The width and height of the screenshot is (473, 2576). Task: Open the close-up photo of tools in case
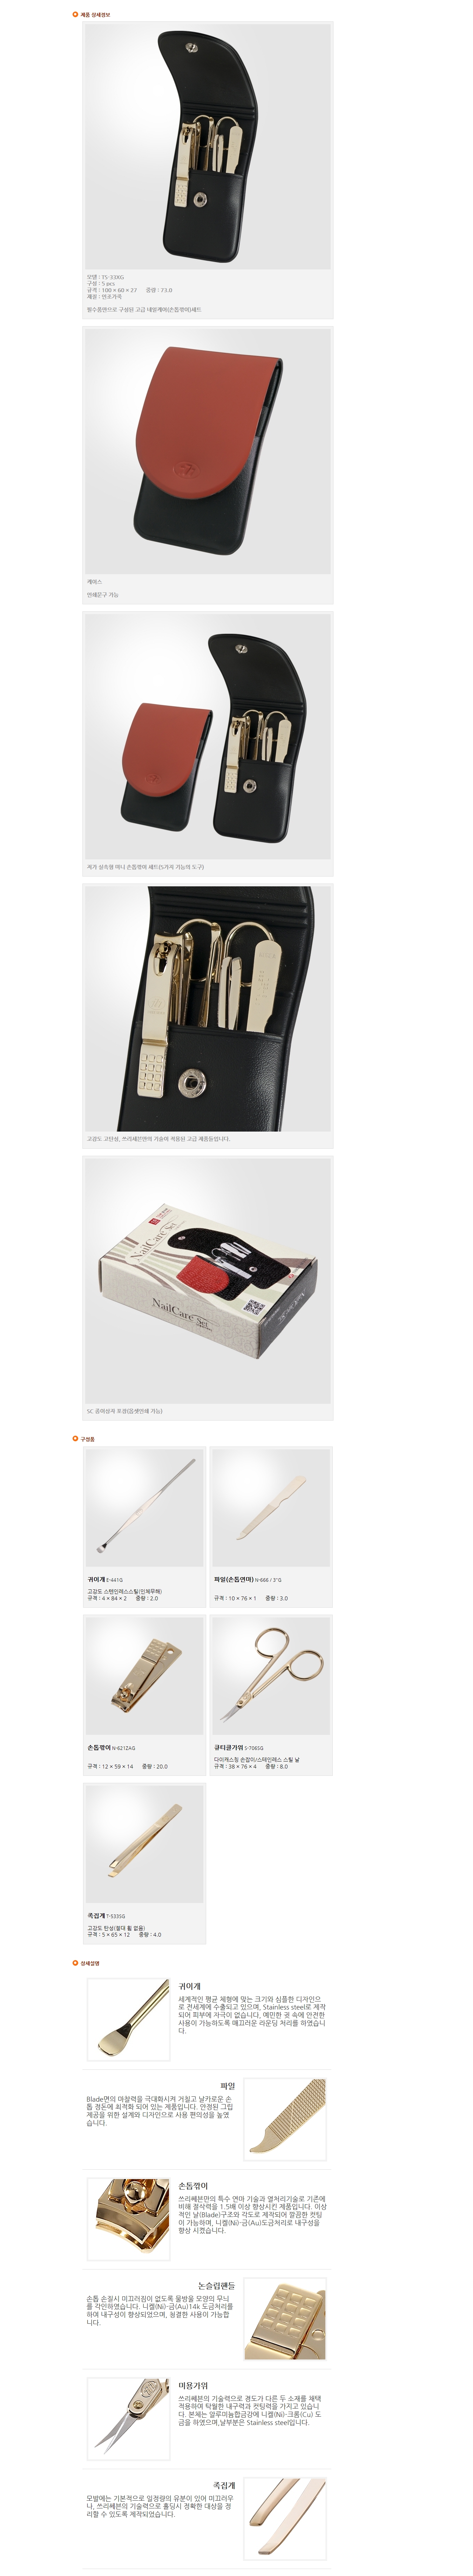tap(208, 1008)
